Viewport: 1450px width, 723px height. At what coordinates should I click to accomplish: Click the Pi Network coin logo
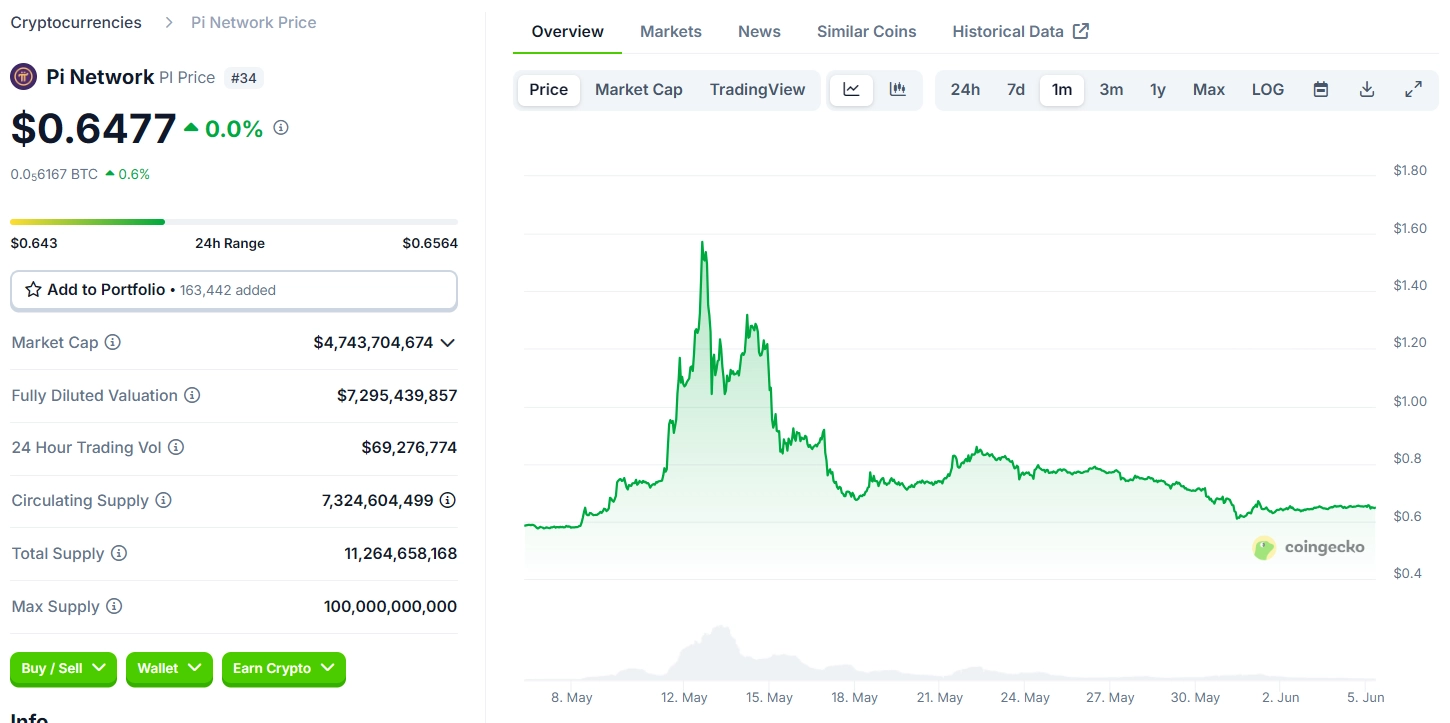[24, 77]
